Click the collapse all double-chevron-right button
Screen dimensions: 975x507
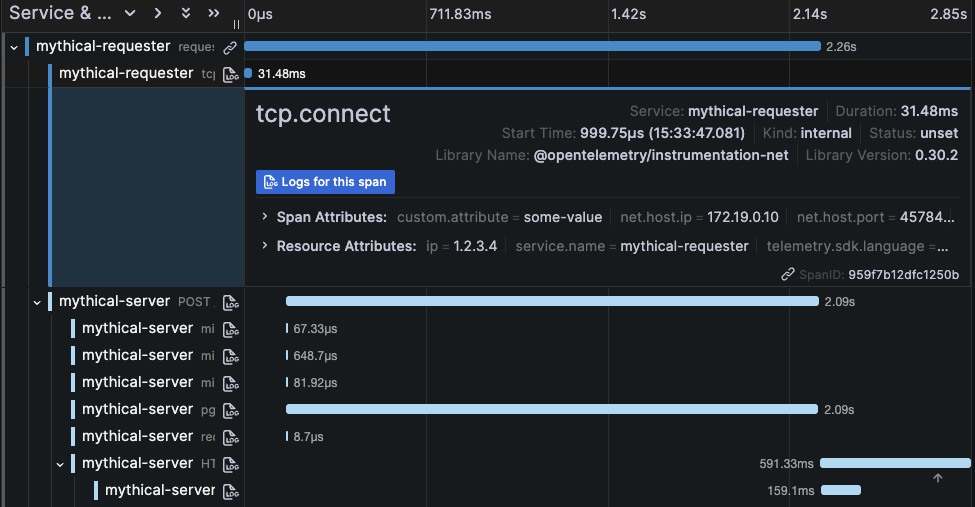(x=213, y=14)
